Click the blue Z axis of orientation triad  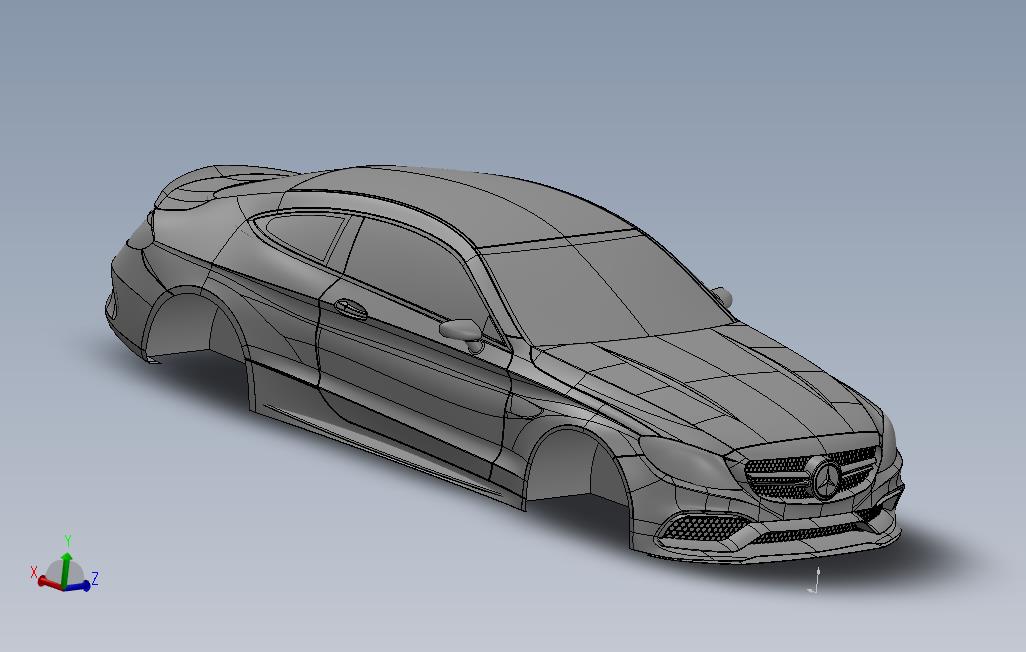[x=79, y=585]
